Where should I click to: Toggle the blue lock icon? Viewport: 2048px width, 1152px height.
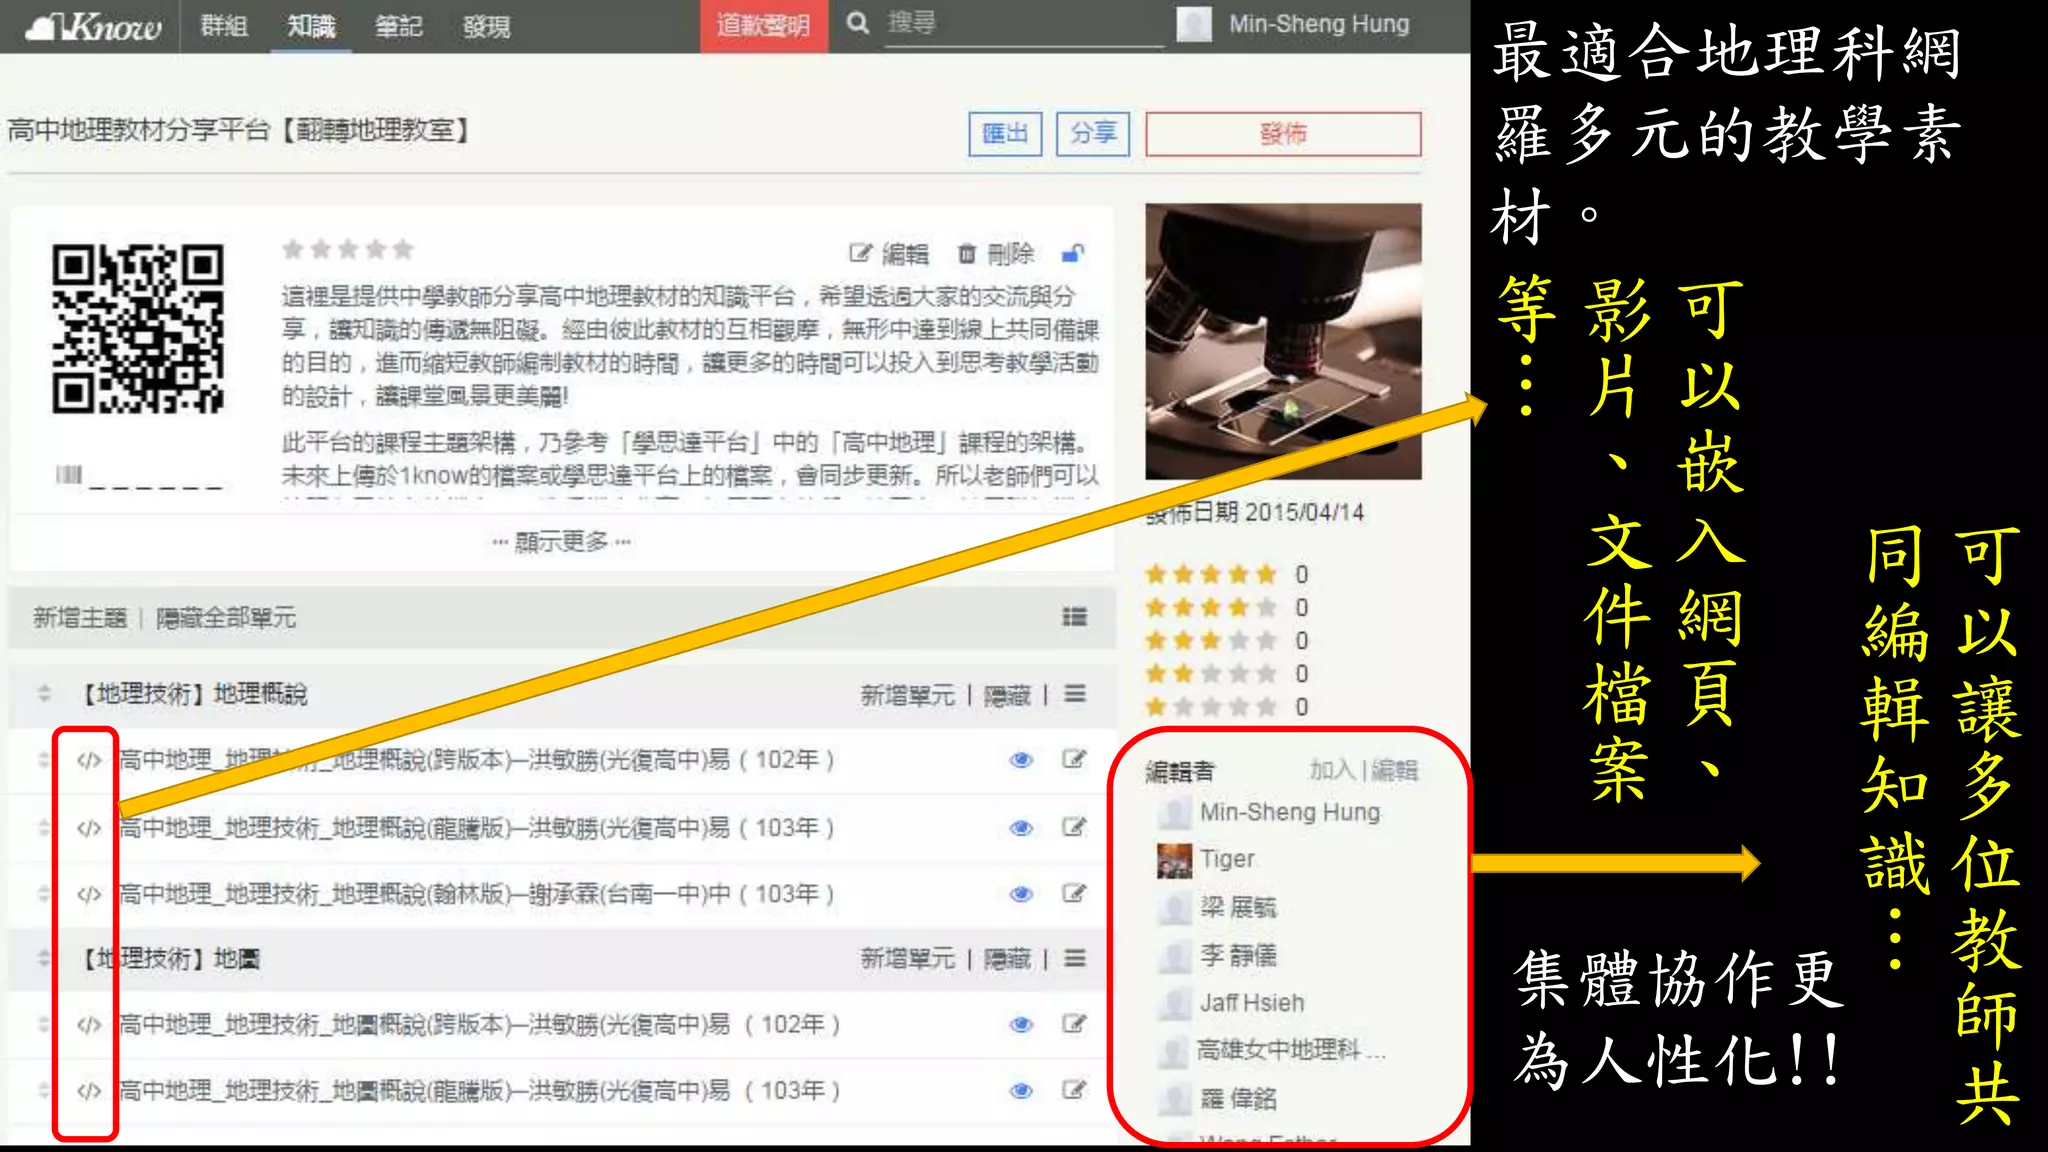1073,253
